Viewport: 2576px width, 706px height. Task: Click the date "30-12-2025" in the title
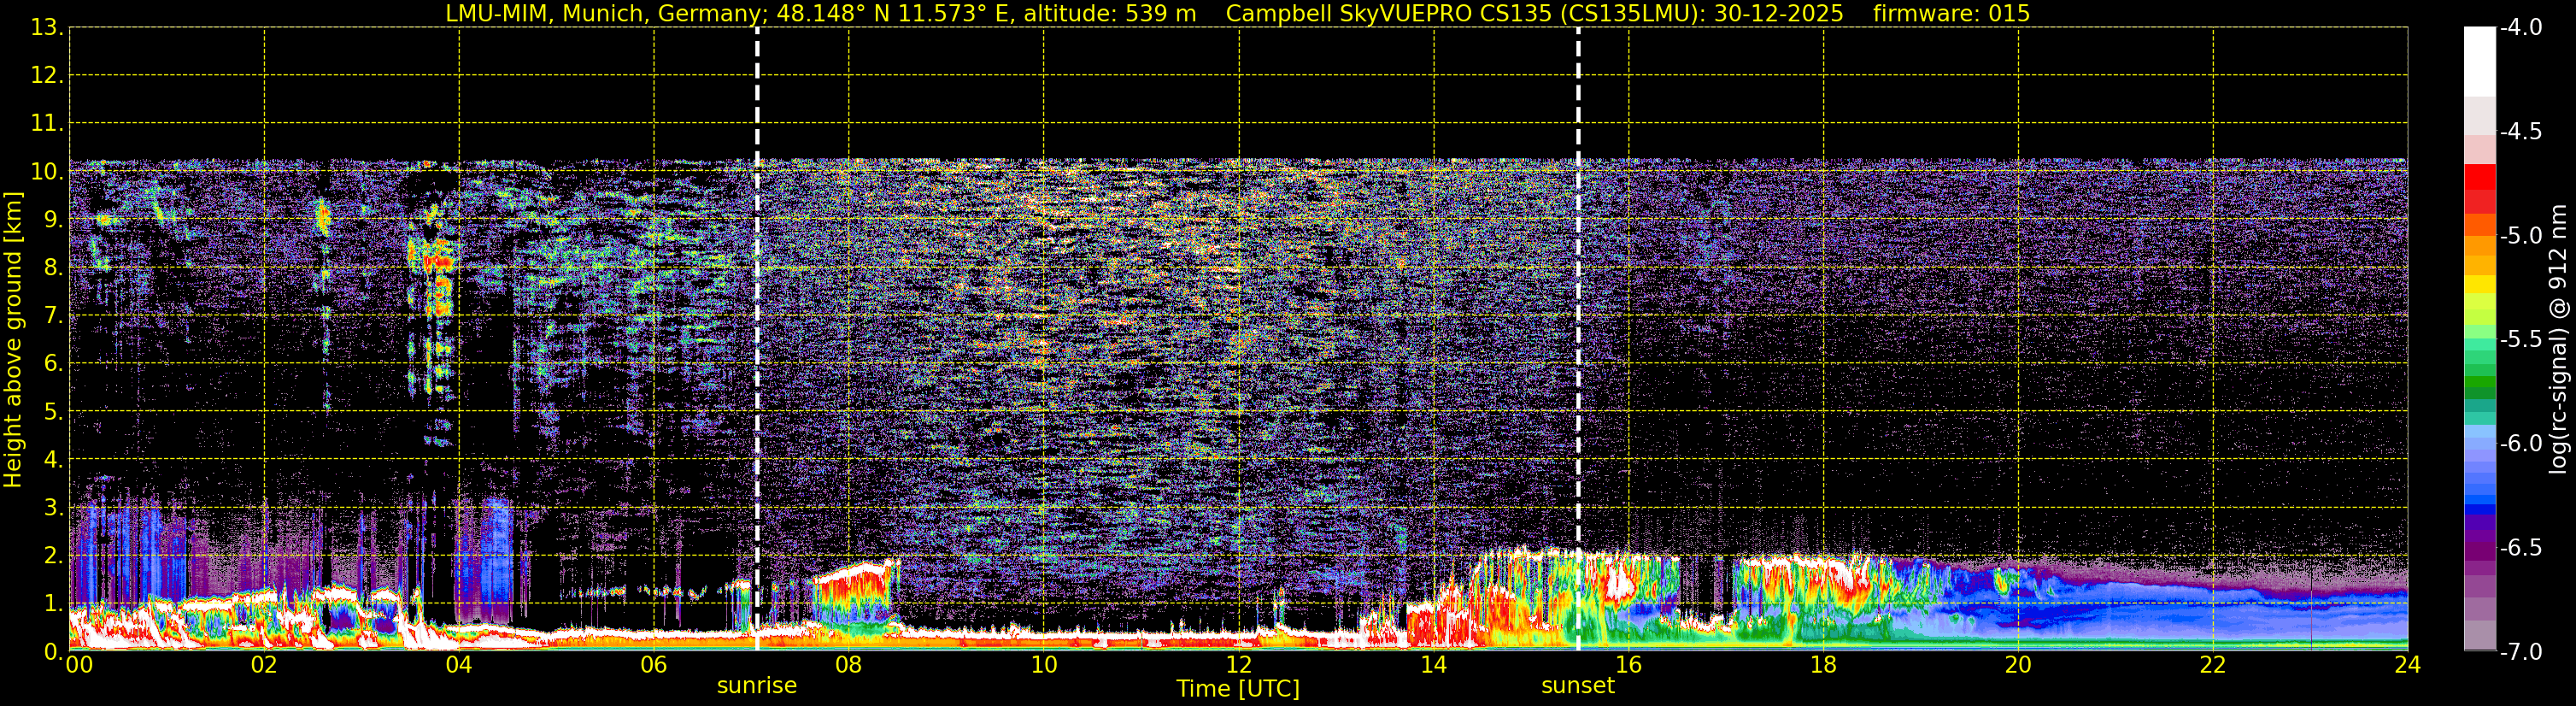[1778, 14]
